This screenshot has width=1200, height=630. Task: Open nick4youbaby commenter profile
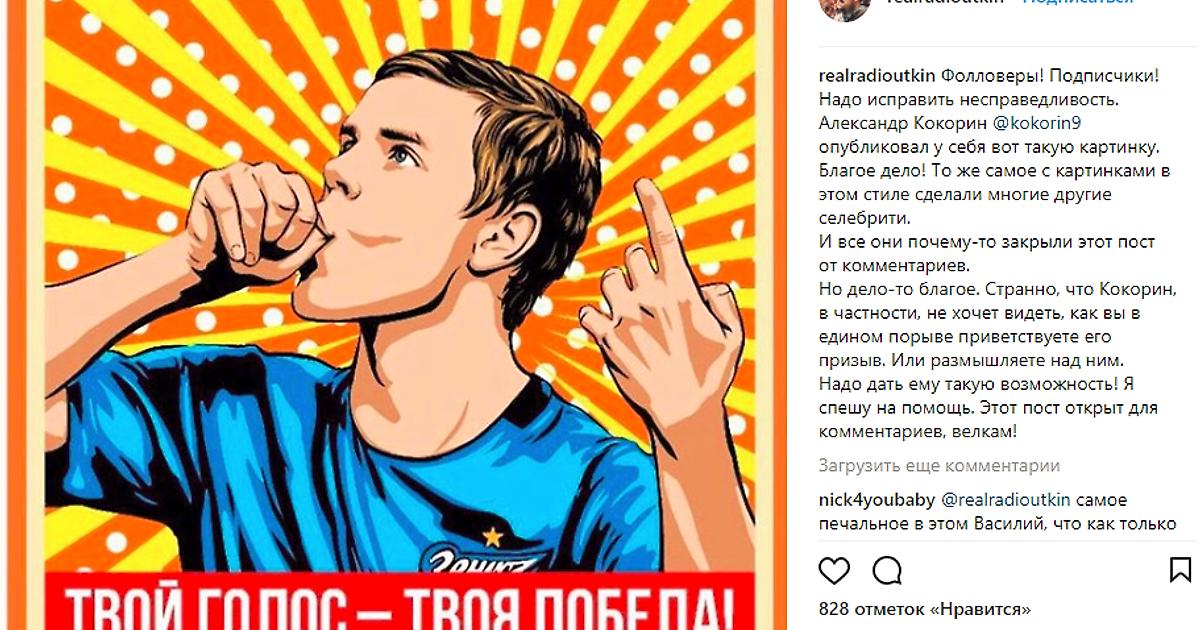tap(877, 500)
